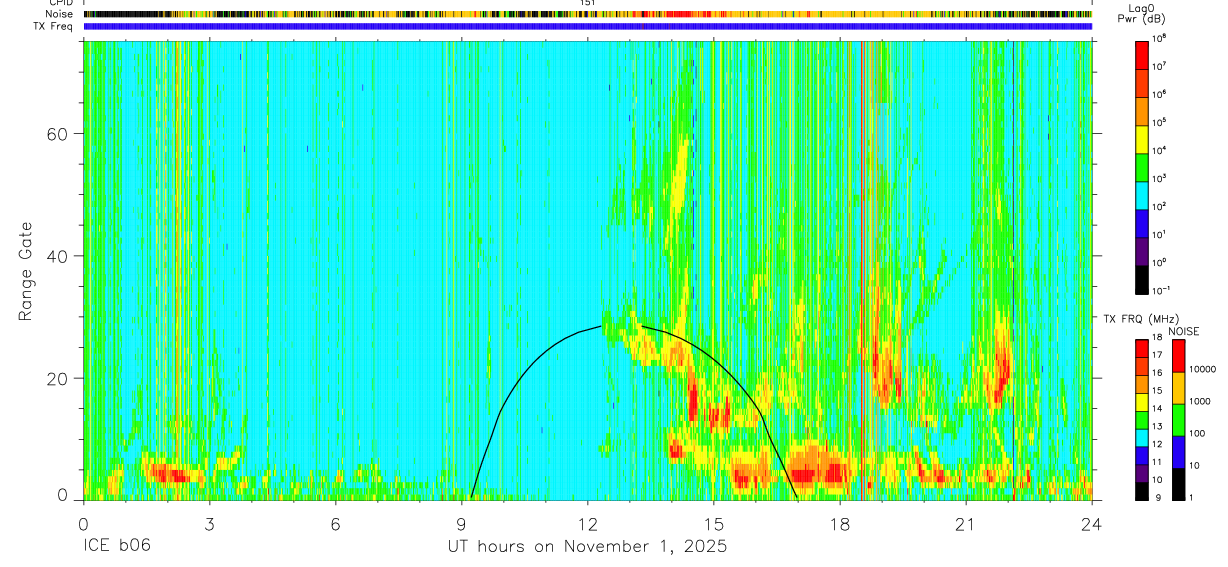1228x567 pixels.
Task: Click the '6' tick on the UT hours axis
Action: [x=335, y=525]
